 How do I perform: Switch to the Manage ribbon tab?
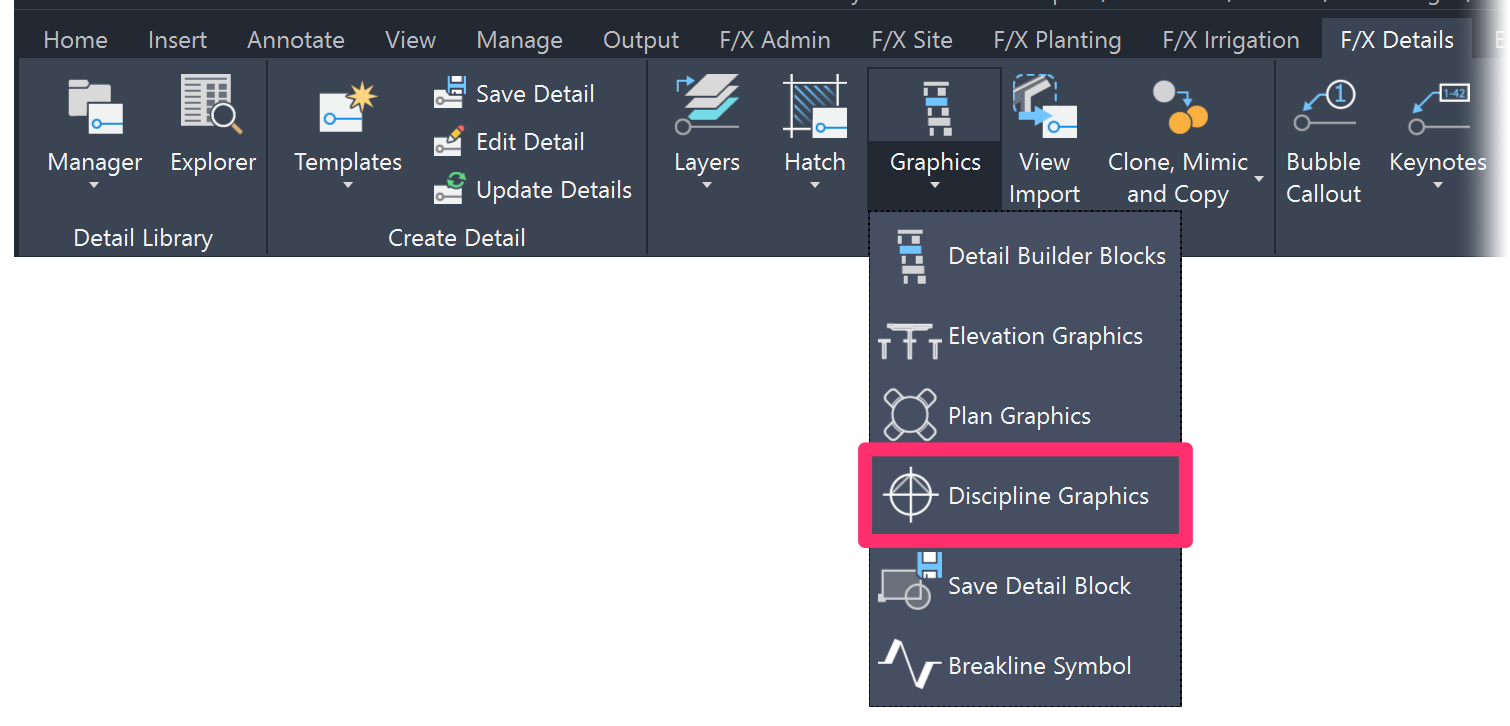click(x=520, y=40)
